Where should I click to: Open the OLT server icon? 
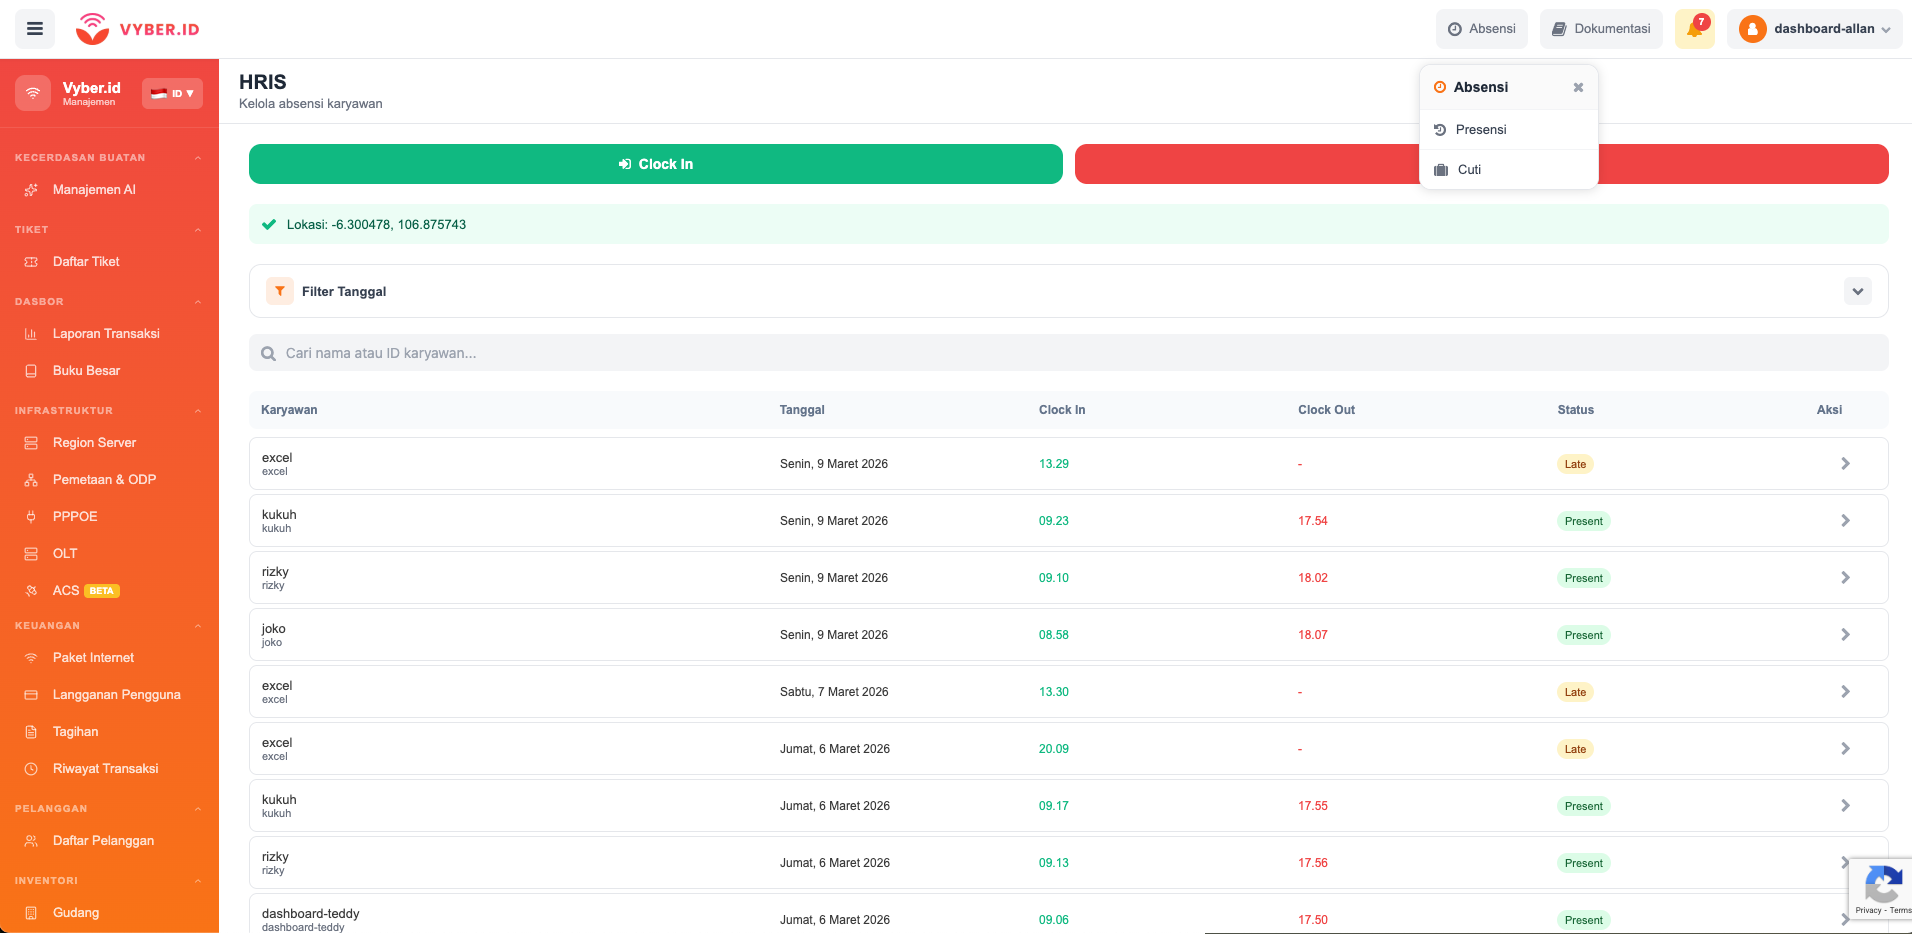click(30, 553)
